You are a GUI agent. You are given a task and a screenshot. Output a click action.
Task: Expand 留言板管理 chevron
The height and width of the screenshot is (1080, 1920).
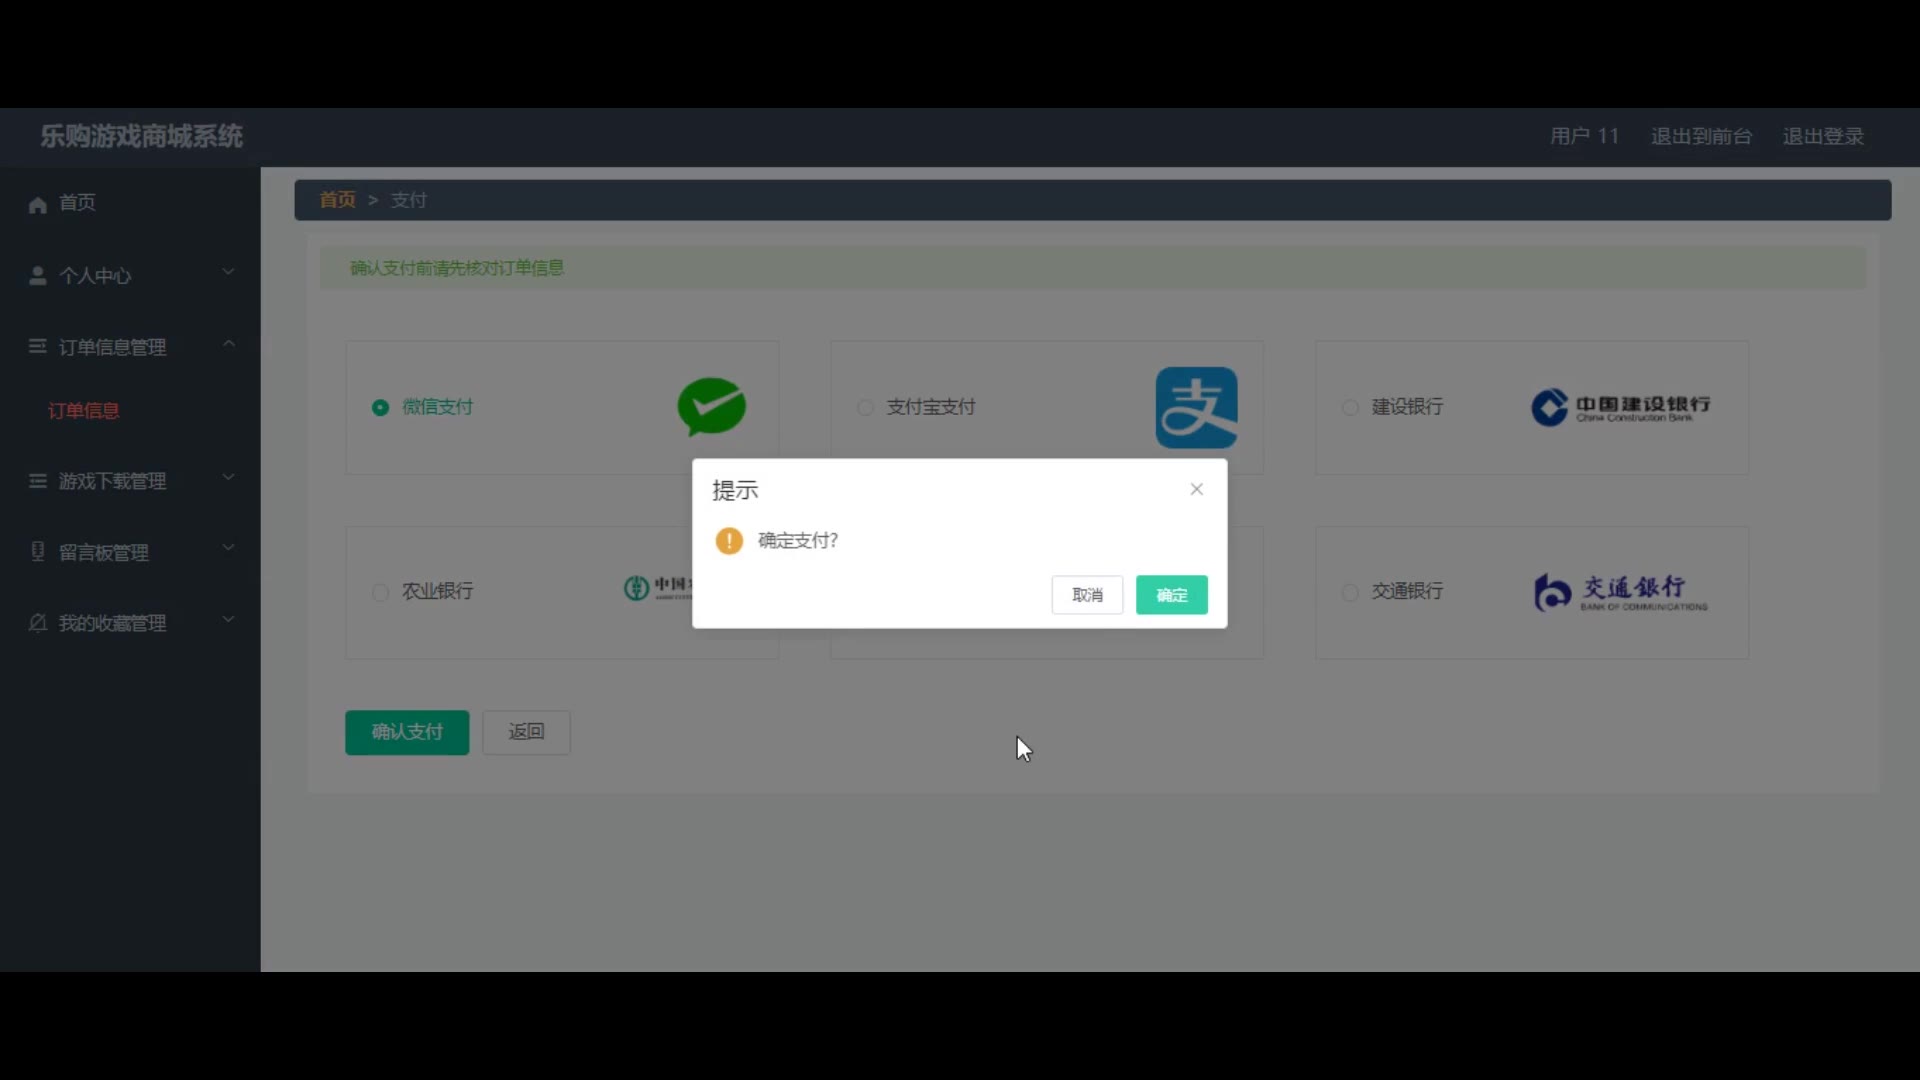228,548
